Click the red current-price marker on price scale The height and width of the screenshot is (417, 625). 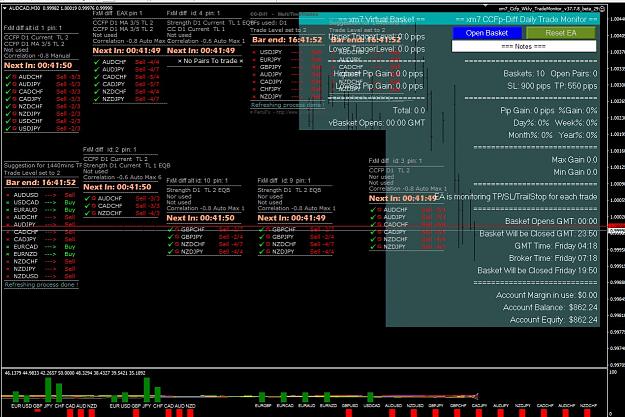pos(617,226)
